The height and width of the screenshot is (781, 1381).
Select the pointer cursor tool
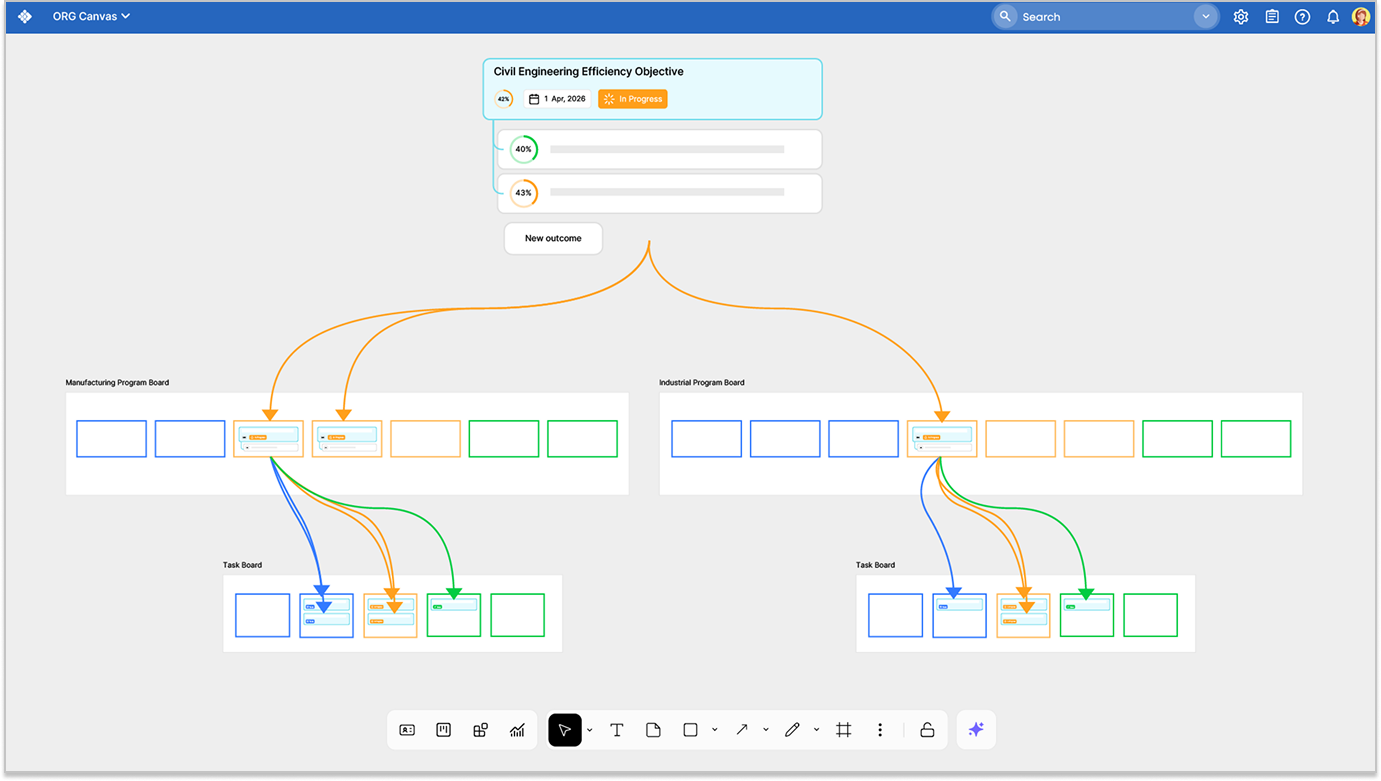[565, 730]
